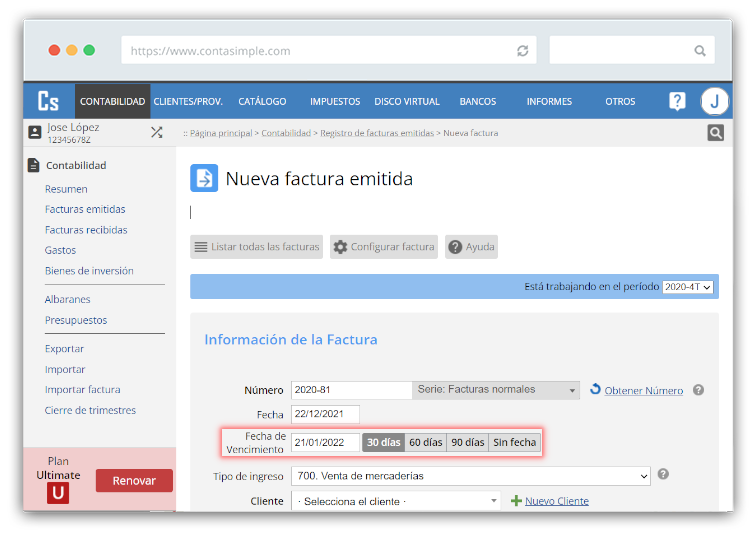This screenshot has height=535, width=750.
Task: Open Resumen in the sidebar
Action: pos(66,189)
